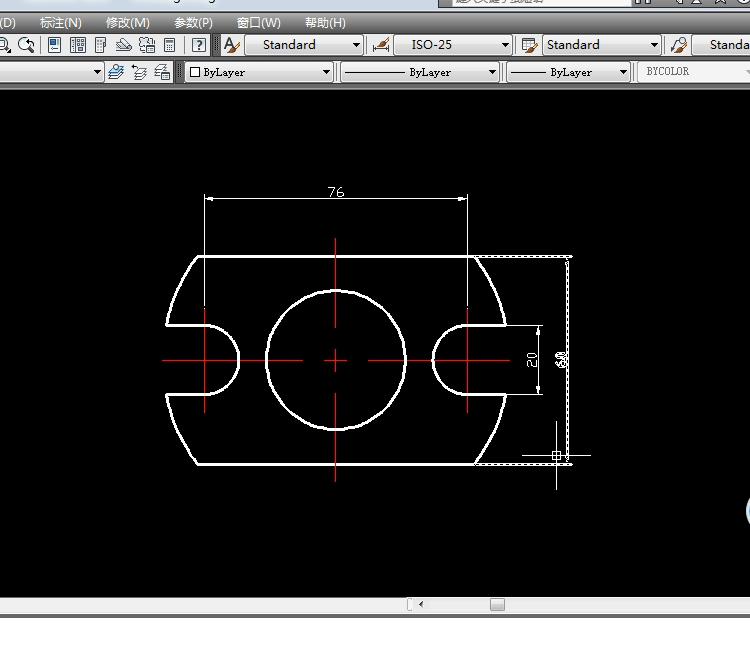Open the 标注(N) dimension menu
Viewport: 750px width, 649px height.
(61, 22)
